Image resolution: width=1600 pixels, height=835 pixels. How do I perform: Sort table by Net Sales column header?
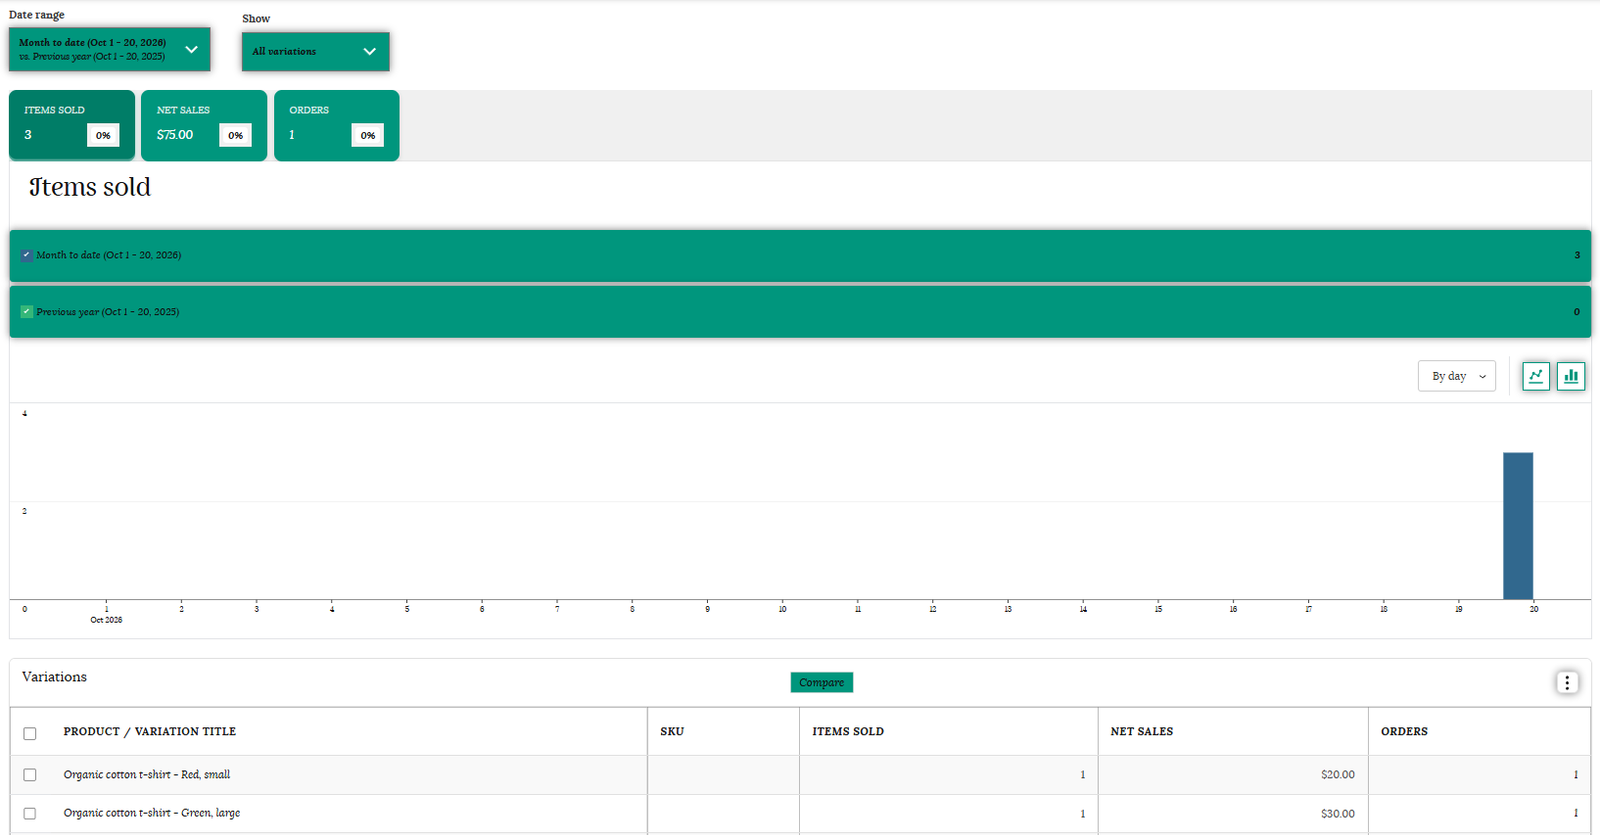pyautogui.click(x=1142, y=732)
